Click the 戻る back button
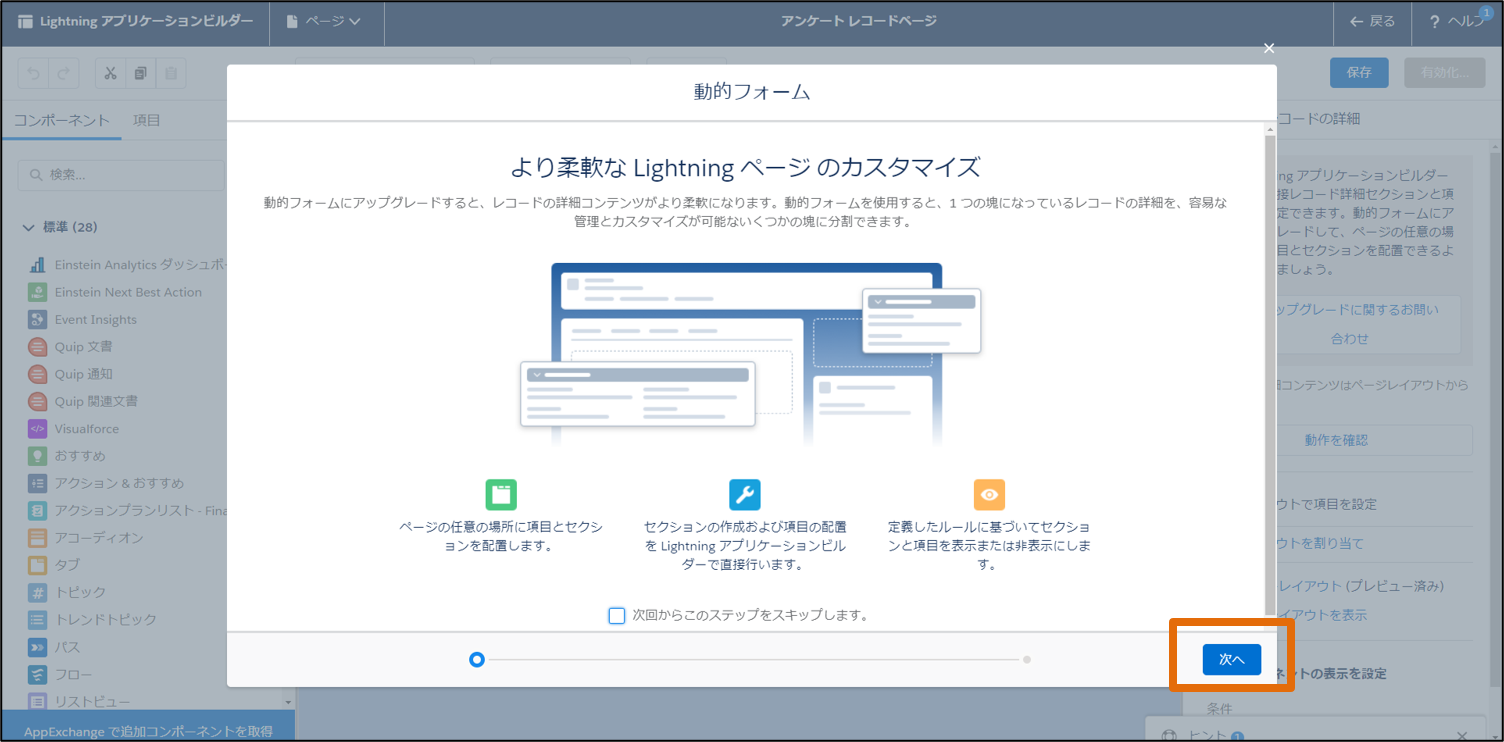The height and width of the screenshot is (742, 1504). pos(1372,21)
